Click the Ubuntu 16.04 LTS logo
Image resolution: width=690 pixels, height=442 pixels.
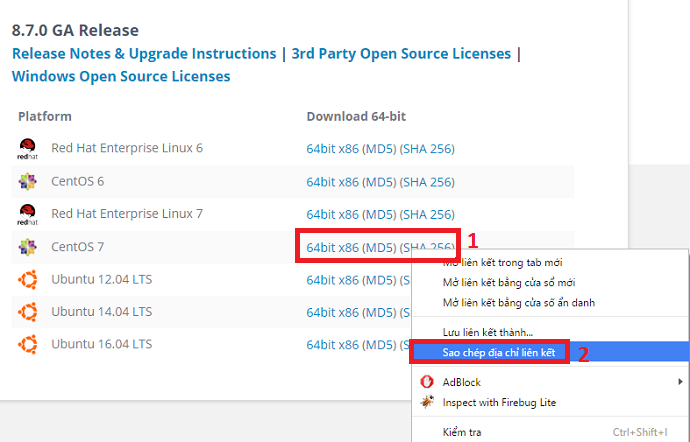point(27,344)
